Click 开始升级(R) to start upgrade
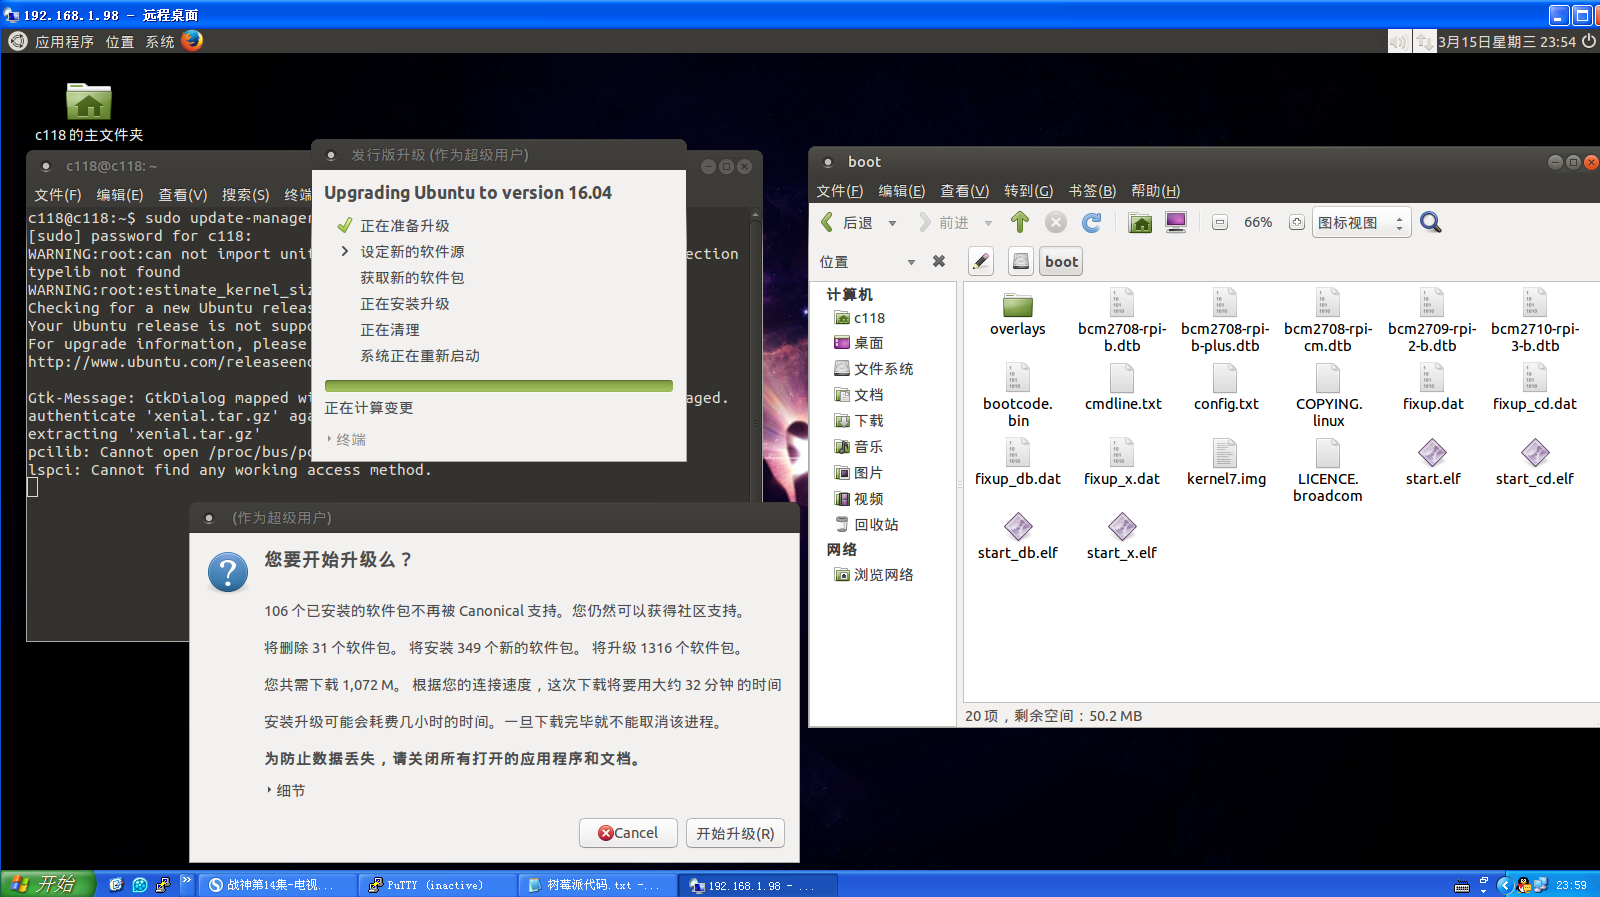This screenshot has height=897, width=1600. click(x=735, y=833)
